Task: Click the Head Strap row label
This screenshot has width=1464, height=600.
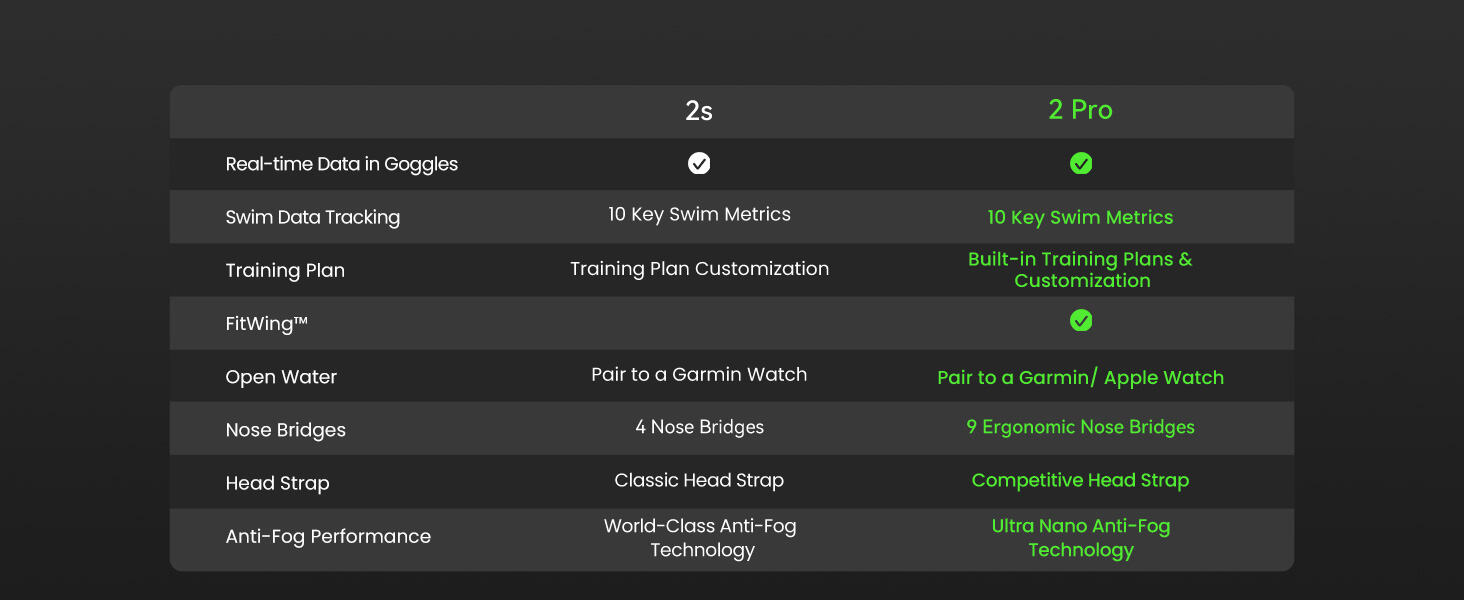Action: (x=277, y=483)
